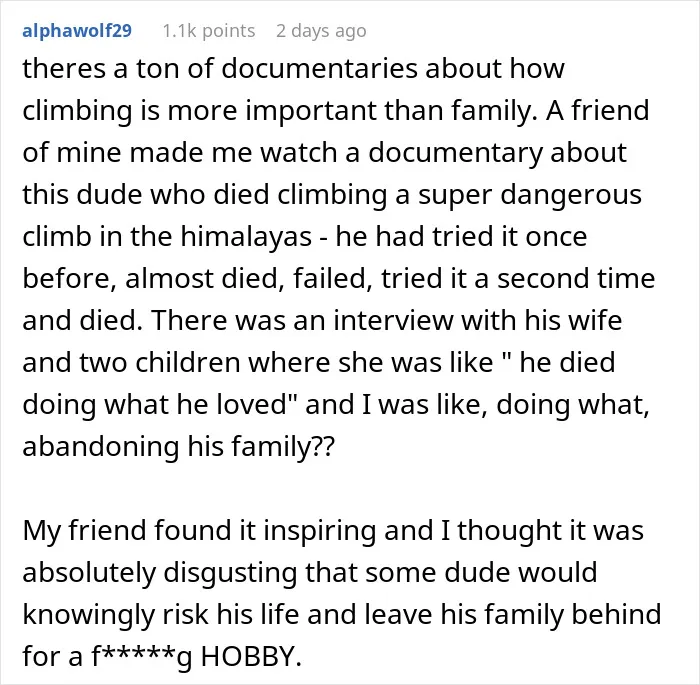Click the word 'behind' ending a line
The width and height of the screenshot is (700, 685).
coord(616,614)
